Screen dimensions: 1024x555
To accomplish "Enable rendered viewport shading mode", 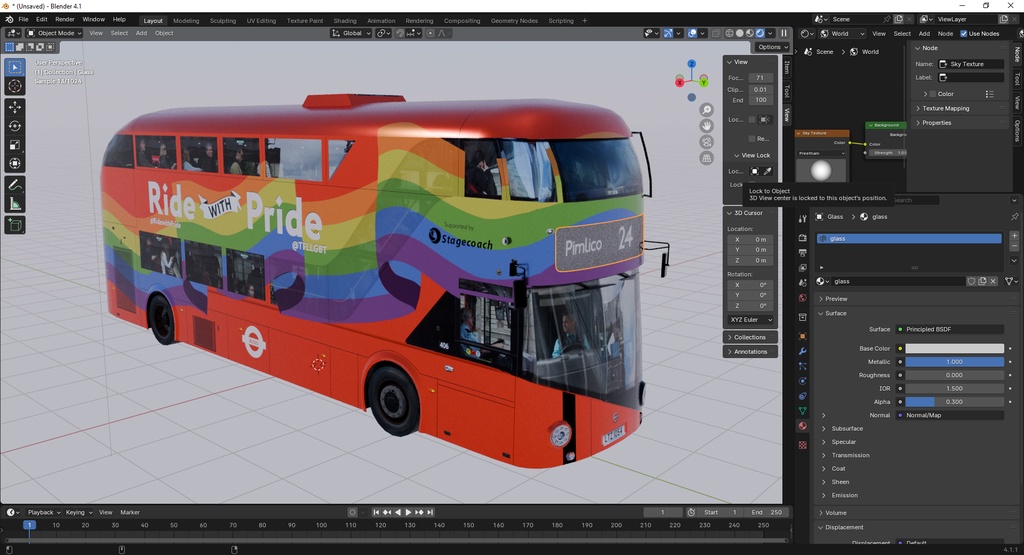I will pos(760,33).
